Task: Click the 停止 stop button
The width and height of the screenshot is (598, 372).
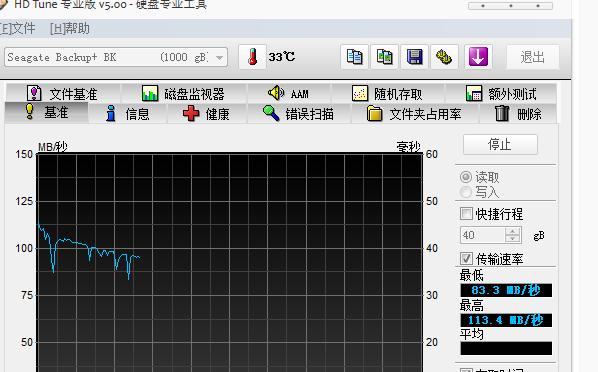Action: (x=500, y=145)
